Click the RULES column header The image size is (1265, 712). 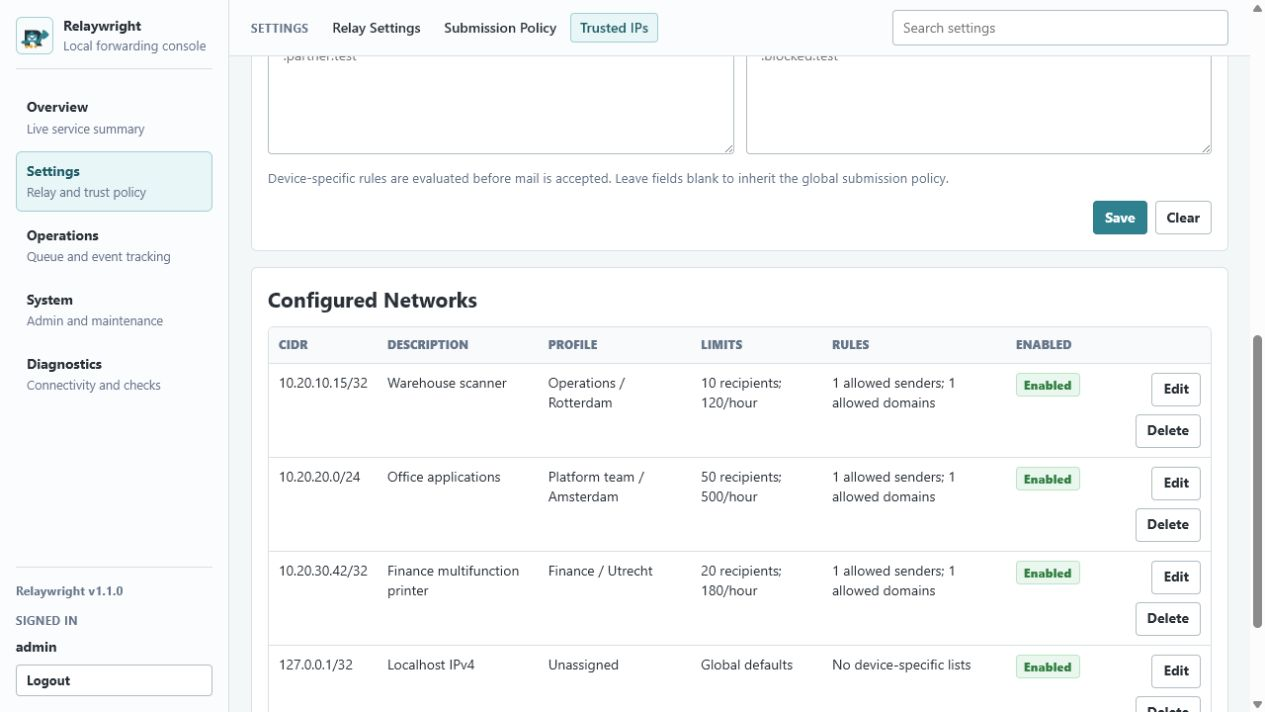[x=850, y=345]
